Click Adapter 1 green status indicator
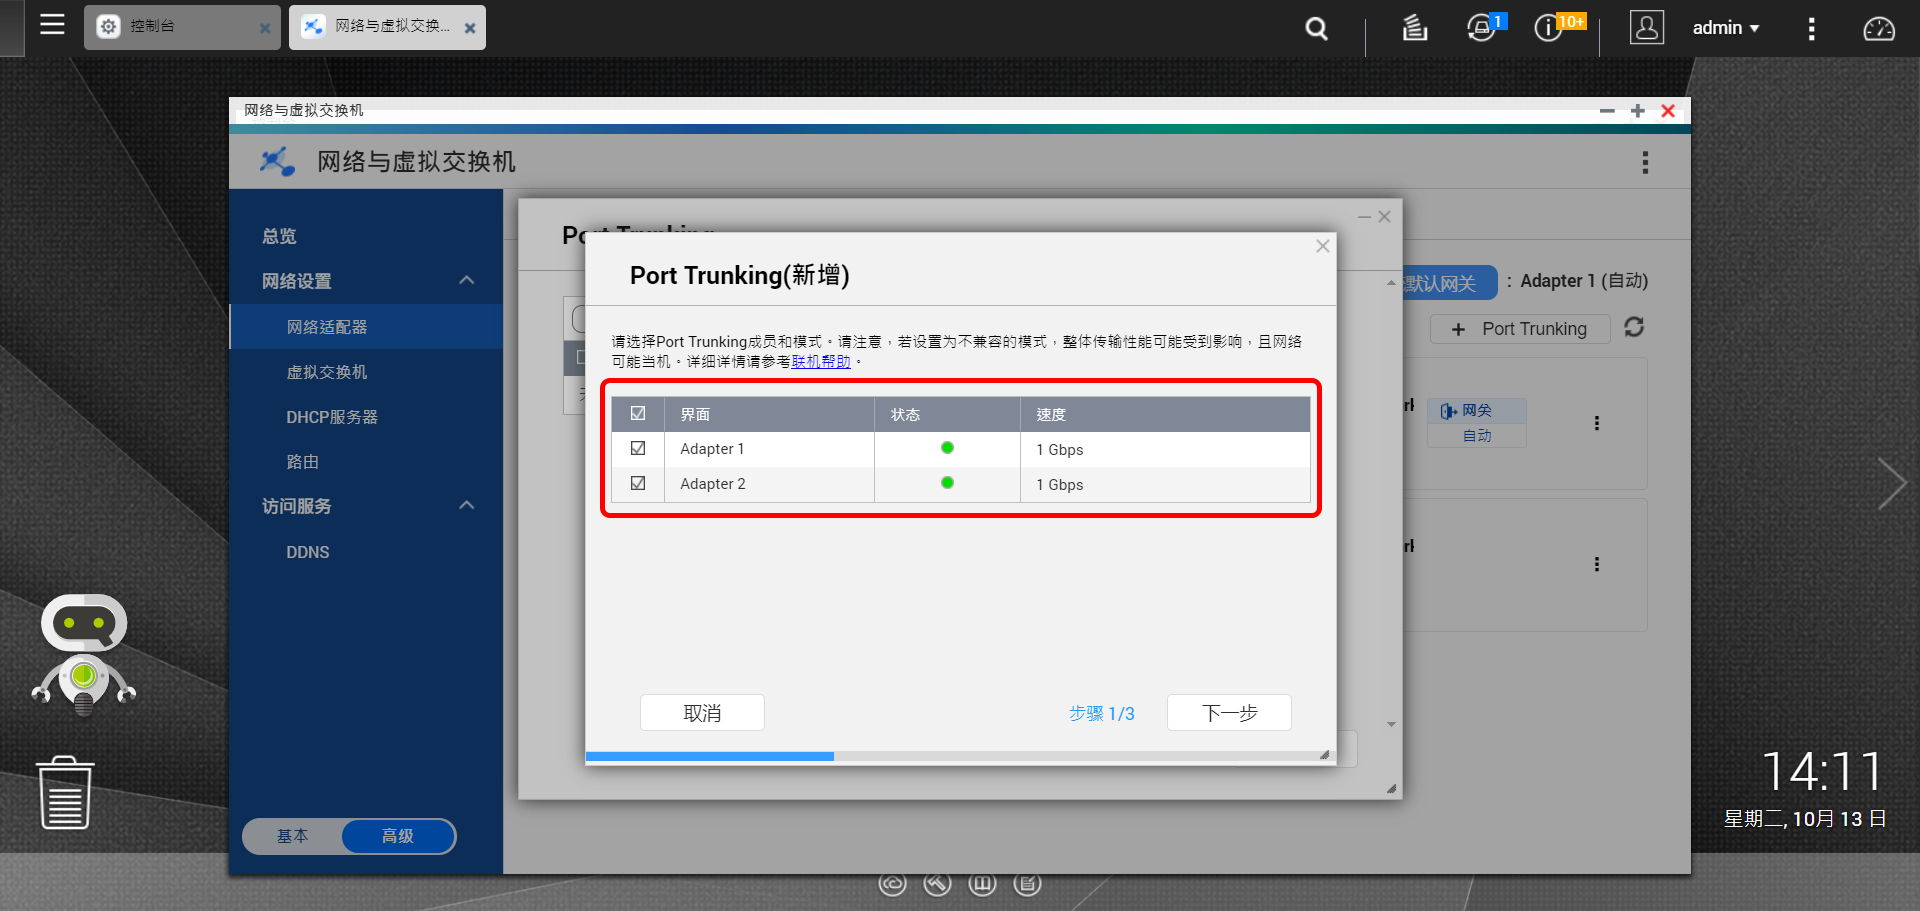Screen dimensions: 1920x911 click(947, 448)
